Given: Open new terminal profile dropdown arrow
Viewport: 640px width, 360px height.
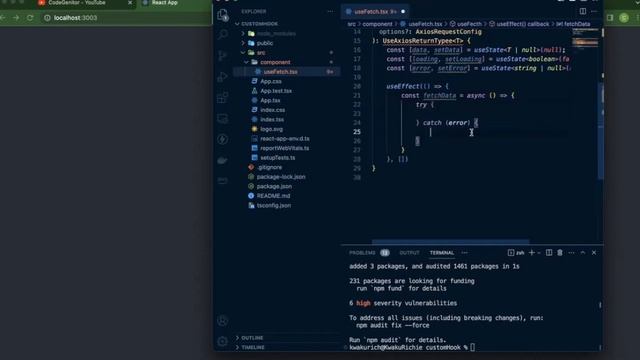Looking at the screenshot, I should click(x=539, y=253).
